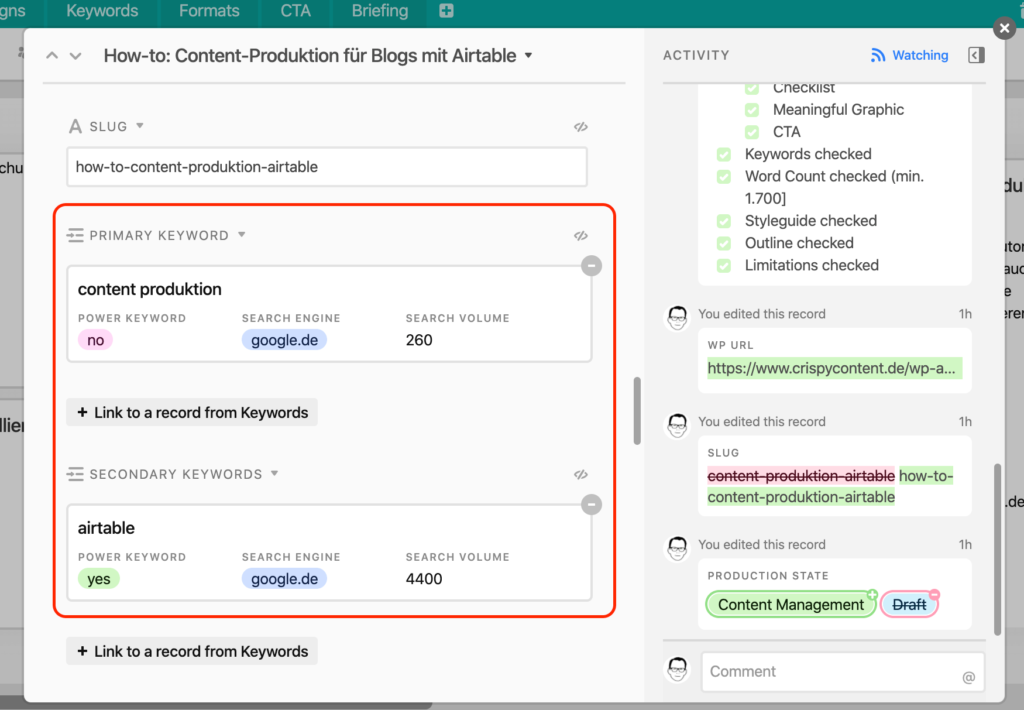The height and width of the screenshot is (710, 1024).
Task: Click google.de tag in content produktion card
Action: (284, 340)
